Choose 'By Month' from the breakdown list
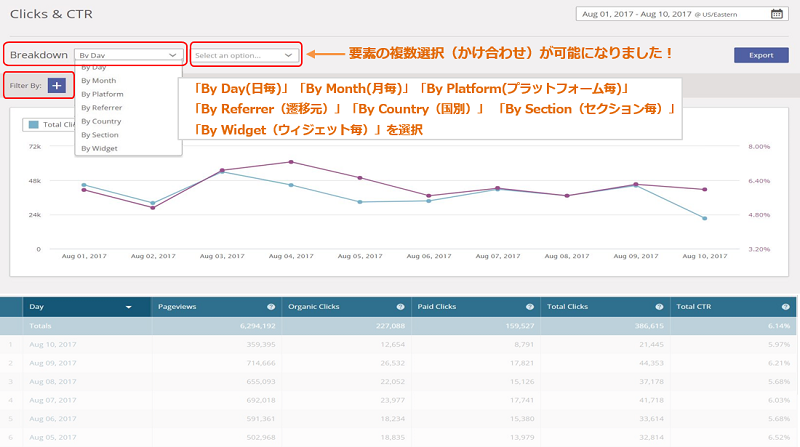The height and width of the screenshot is (447, 800). [99, 80]
